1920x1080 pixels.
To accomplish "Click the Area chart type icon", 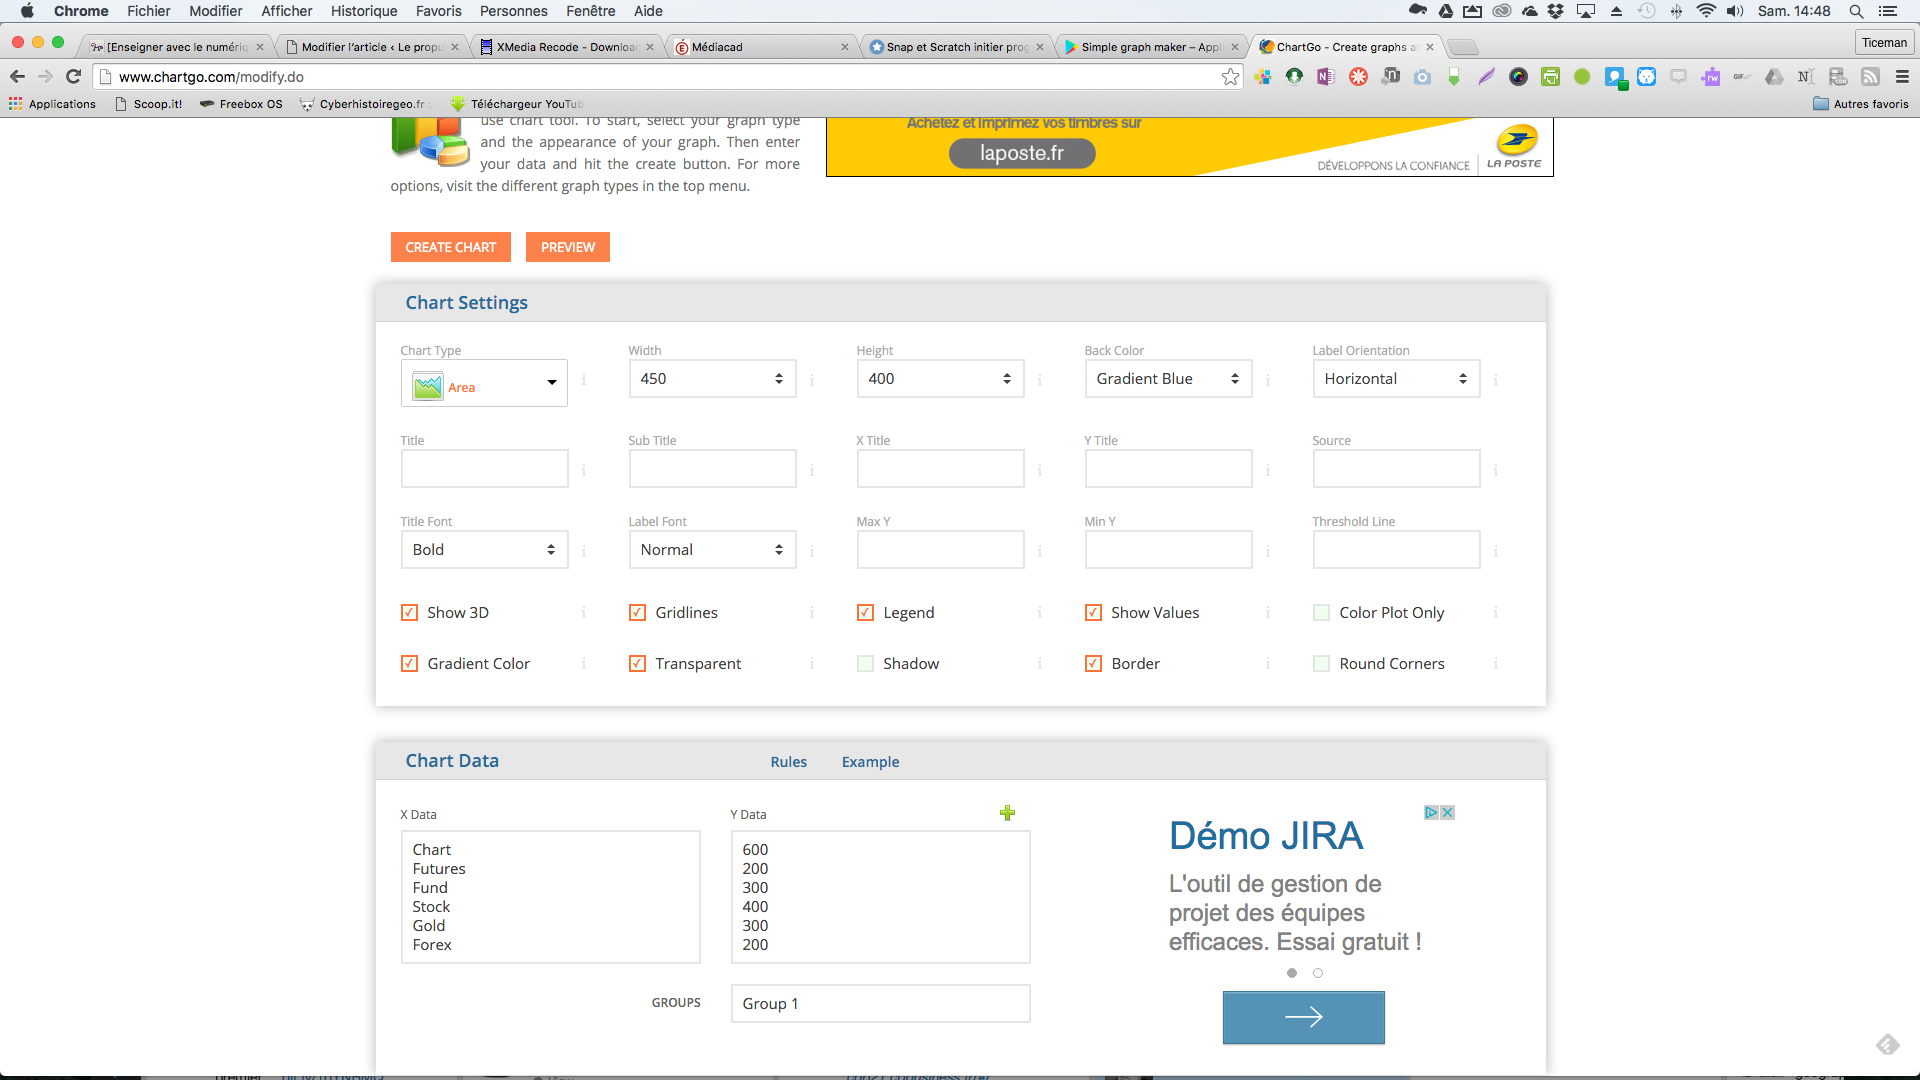I will click(425, 386).
